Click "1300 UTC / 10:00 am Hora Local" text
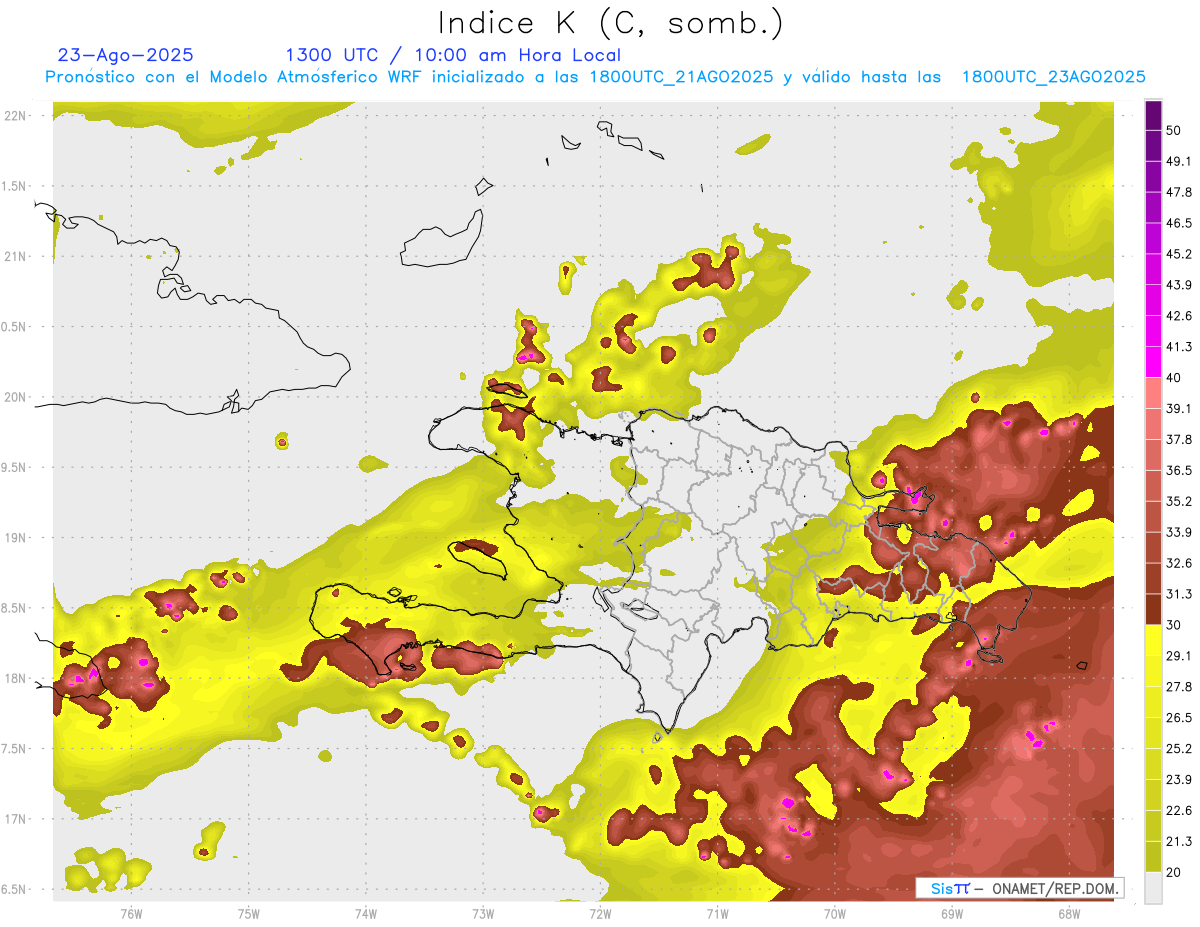1200x927 pixels. (453, 55)
